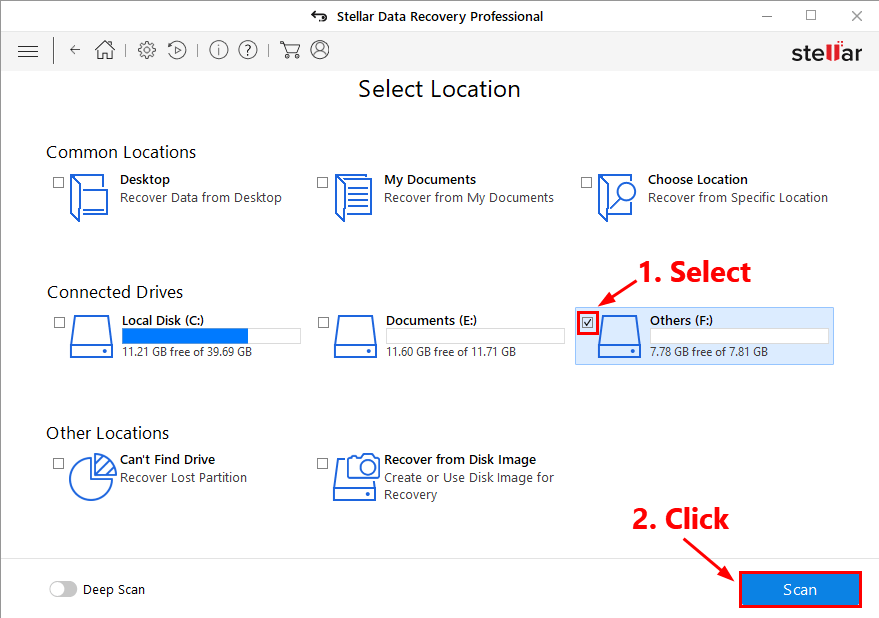Click the Desktop location icon

pos(89,197)
